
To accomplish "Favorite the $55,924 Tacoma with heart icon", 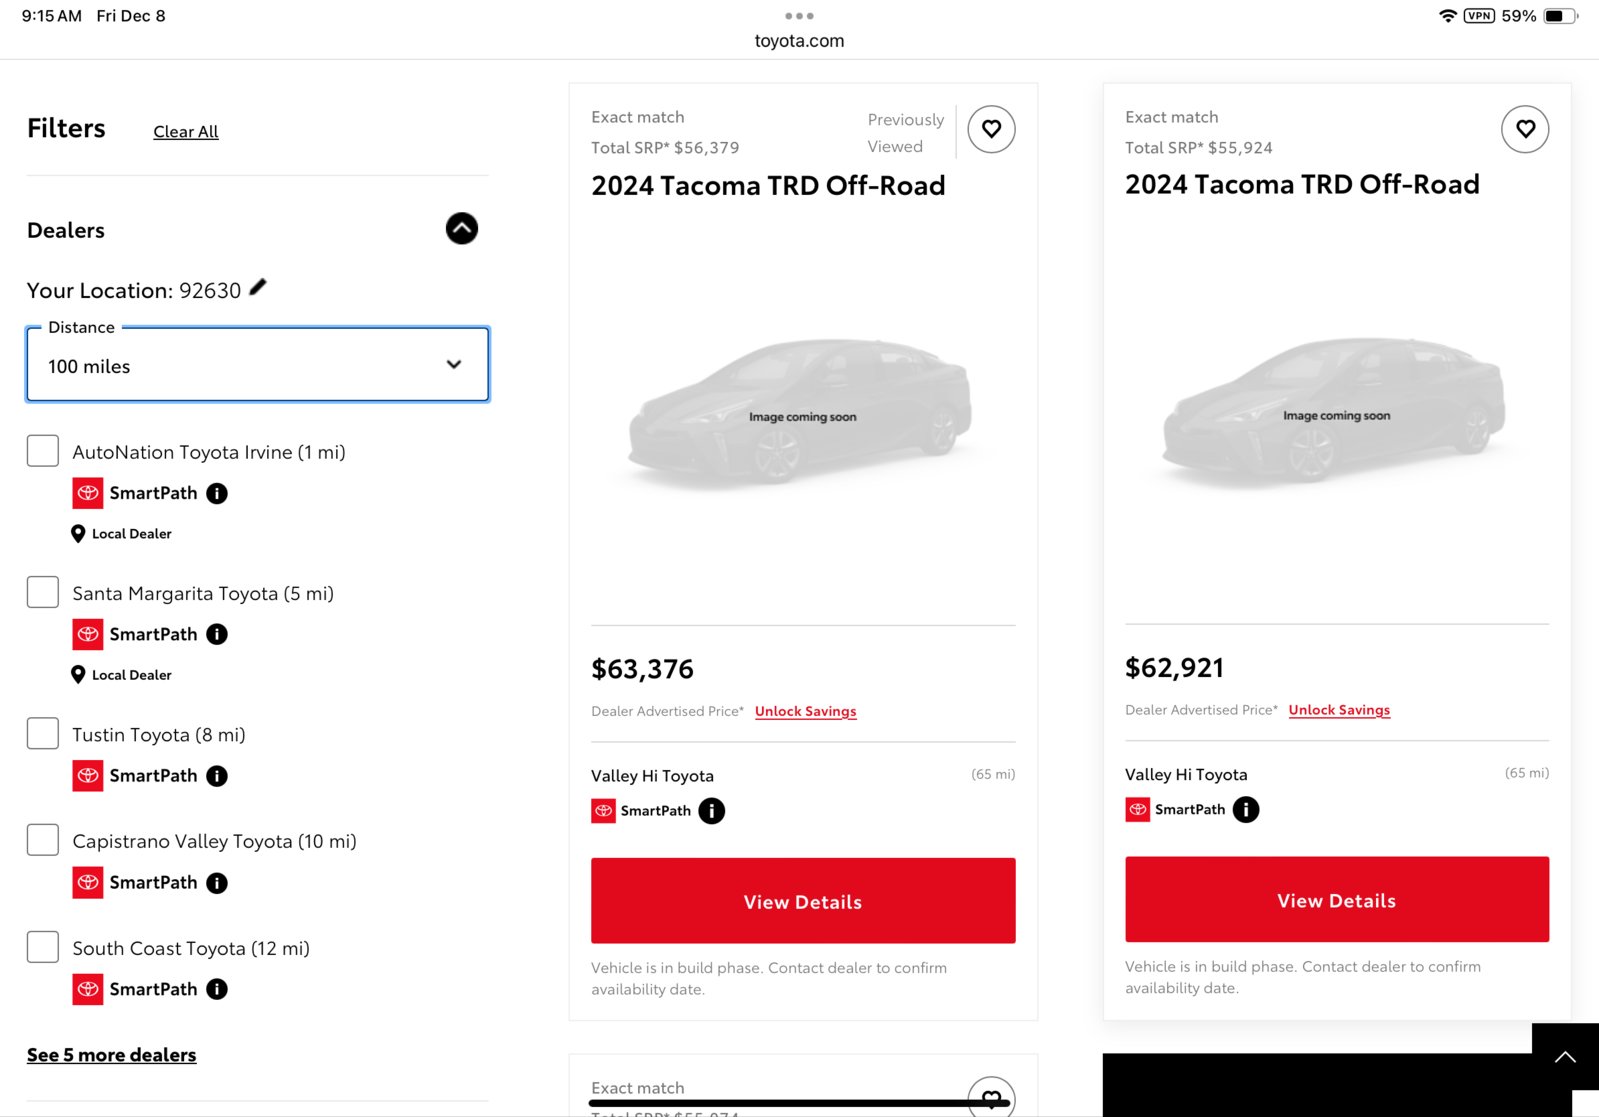I will [x=1525, y=129].
